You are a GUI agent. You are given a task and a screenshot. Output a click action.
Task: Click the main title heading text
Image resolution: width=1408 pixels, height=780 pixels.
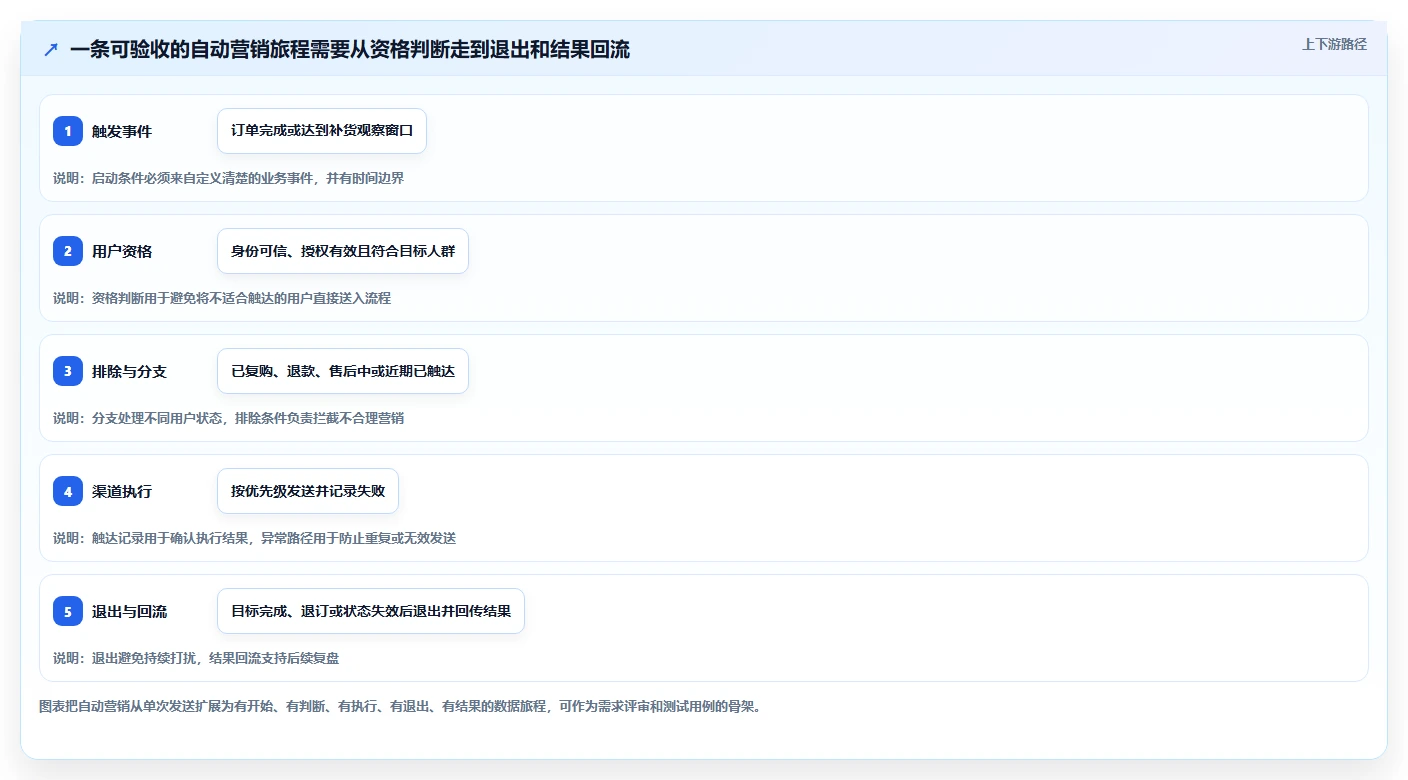coord(350,50)
